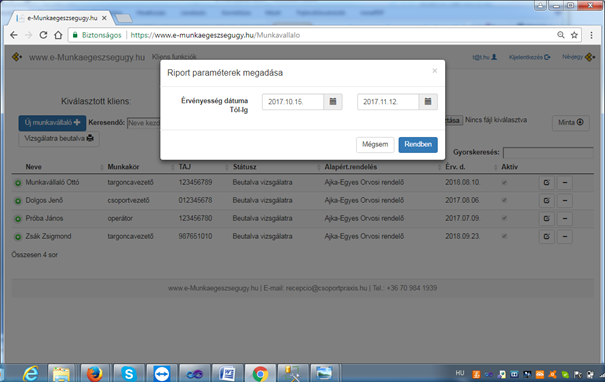Sort the table by Munkakör column
Viewport: 605px width, 382px height.
123,167
